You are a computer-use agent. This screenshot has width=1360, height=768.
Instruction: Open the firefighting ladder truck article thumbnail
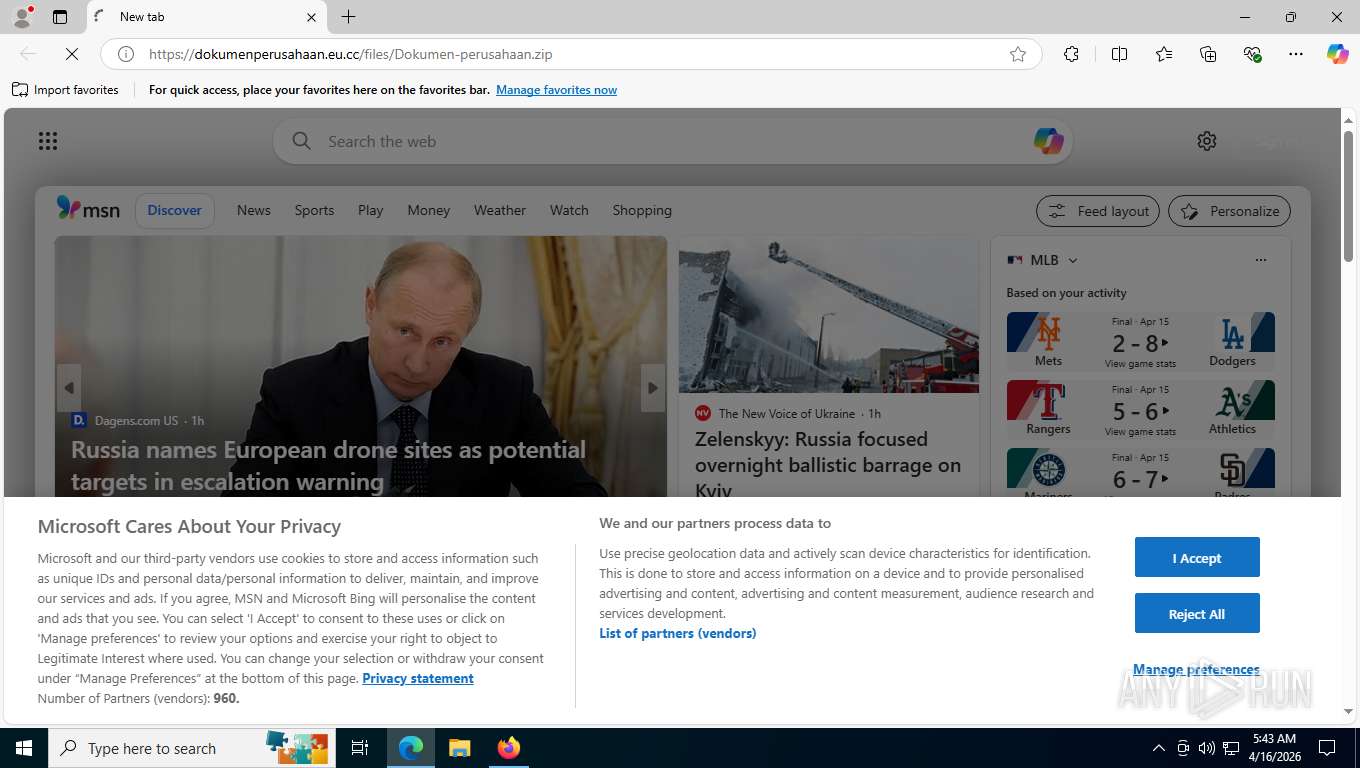(x=829, y=315)
